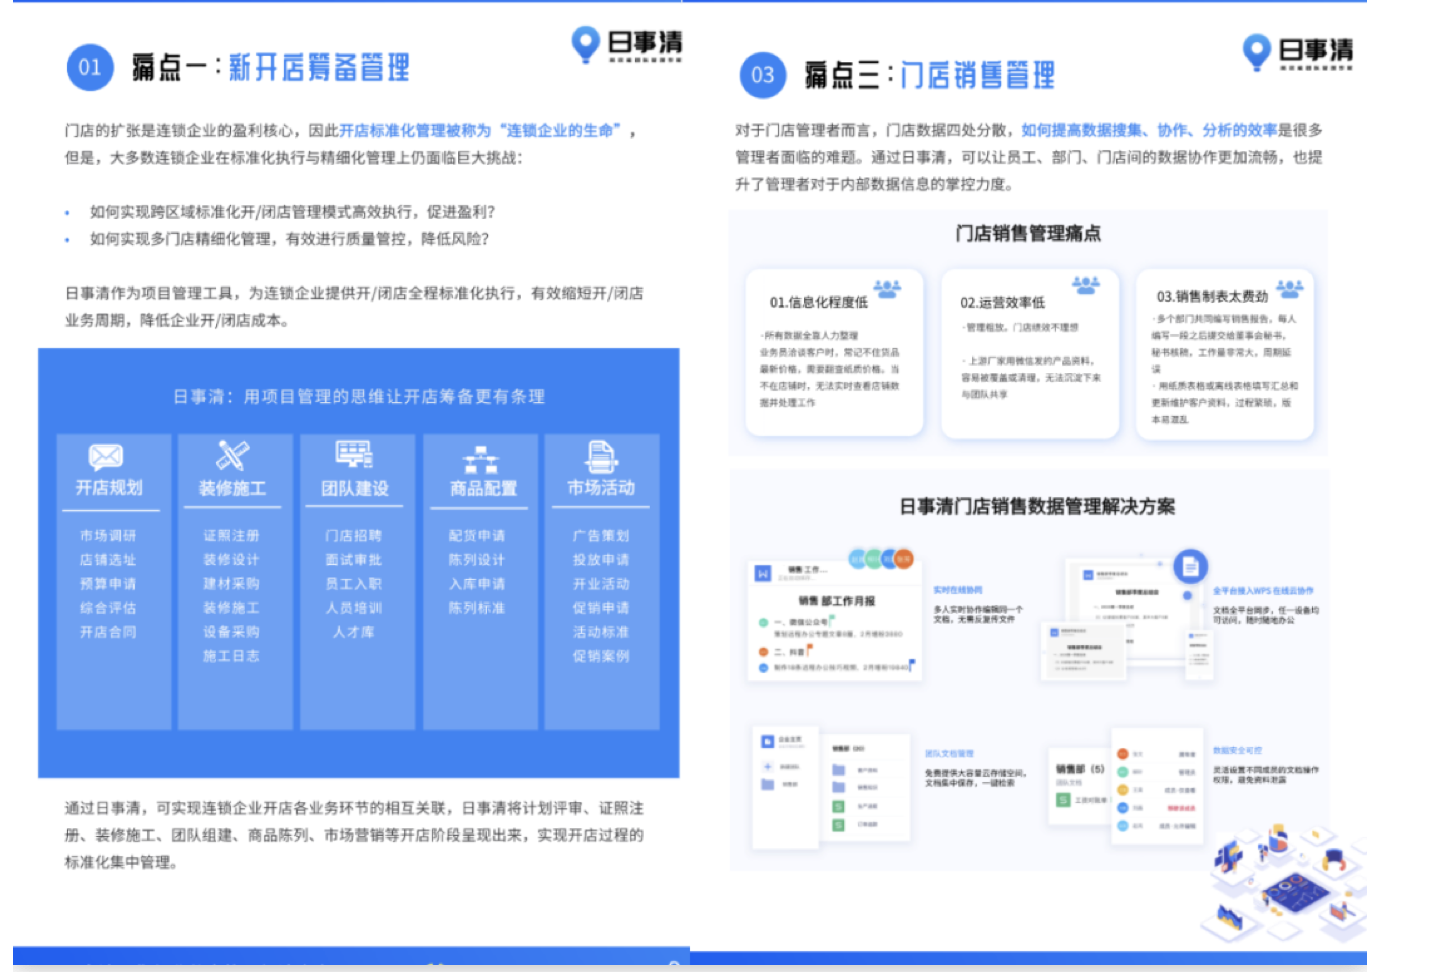Click the banner title 日事清：用项目管理的思维让开店筹备更有条理
The height and width of the screenshot is (972, 1440).
click(359, 397)
